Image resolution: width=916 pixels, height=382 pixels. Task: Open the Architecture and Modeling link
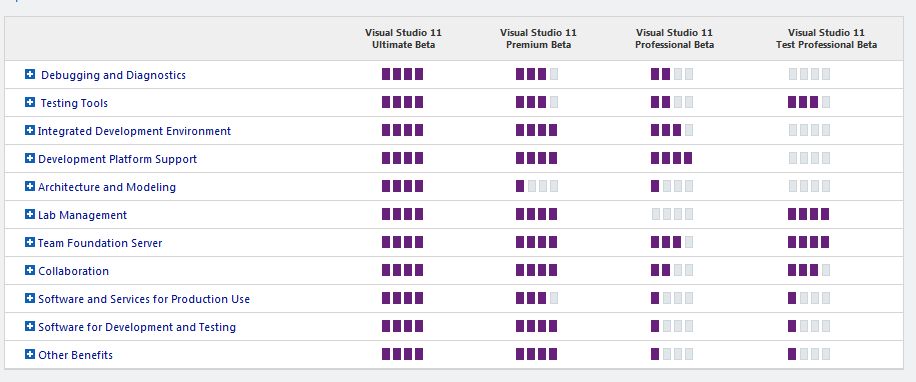107,187
